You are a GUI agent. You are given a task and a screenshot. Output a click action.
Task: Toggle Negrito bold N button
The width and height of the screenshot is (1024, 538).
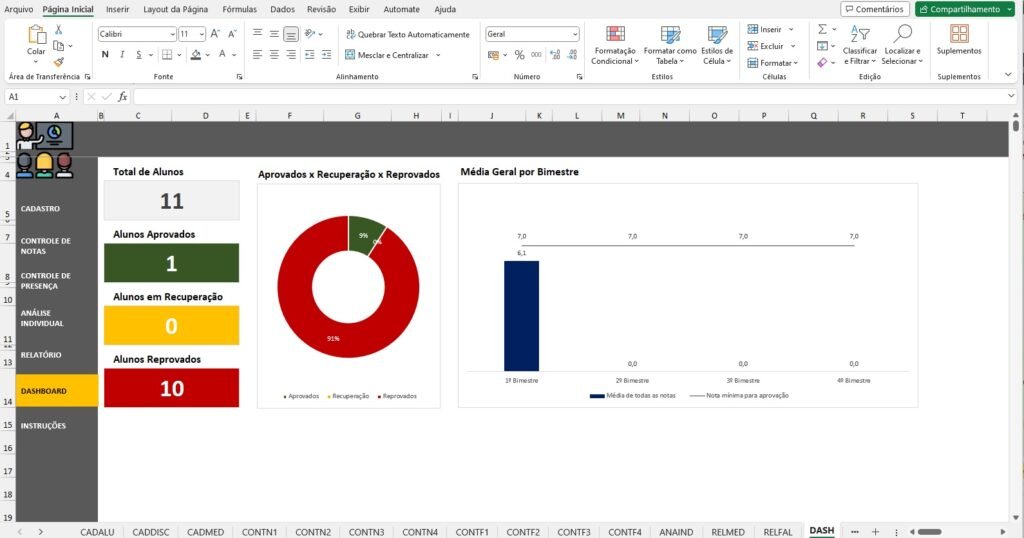tap(105, 55)
